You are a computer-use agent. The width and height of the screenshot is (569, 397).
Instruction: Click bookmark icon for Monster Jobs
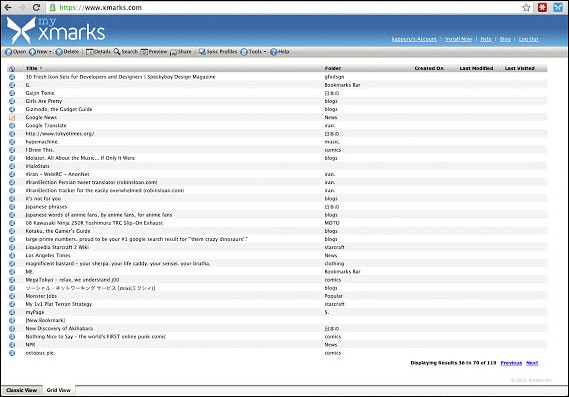[12, 296]
